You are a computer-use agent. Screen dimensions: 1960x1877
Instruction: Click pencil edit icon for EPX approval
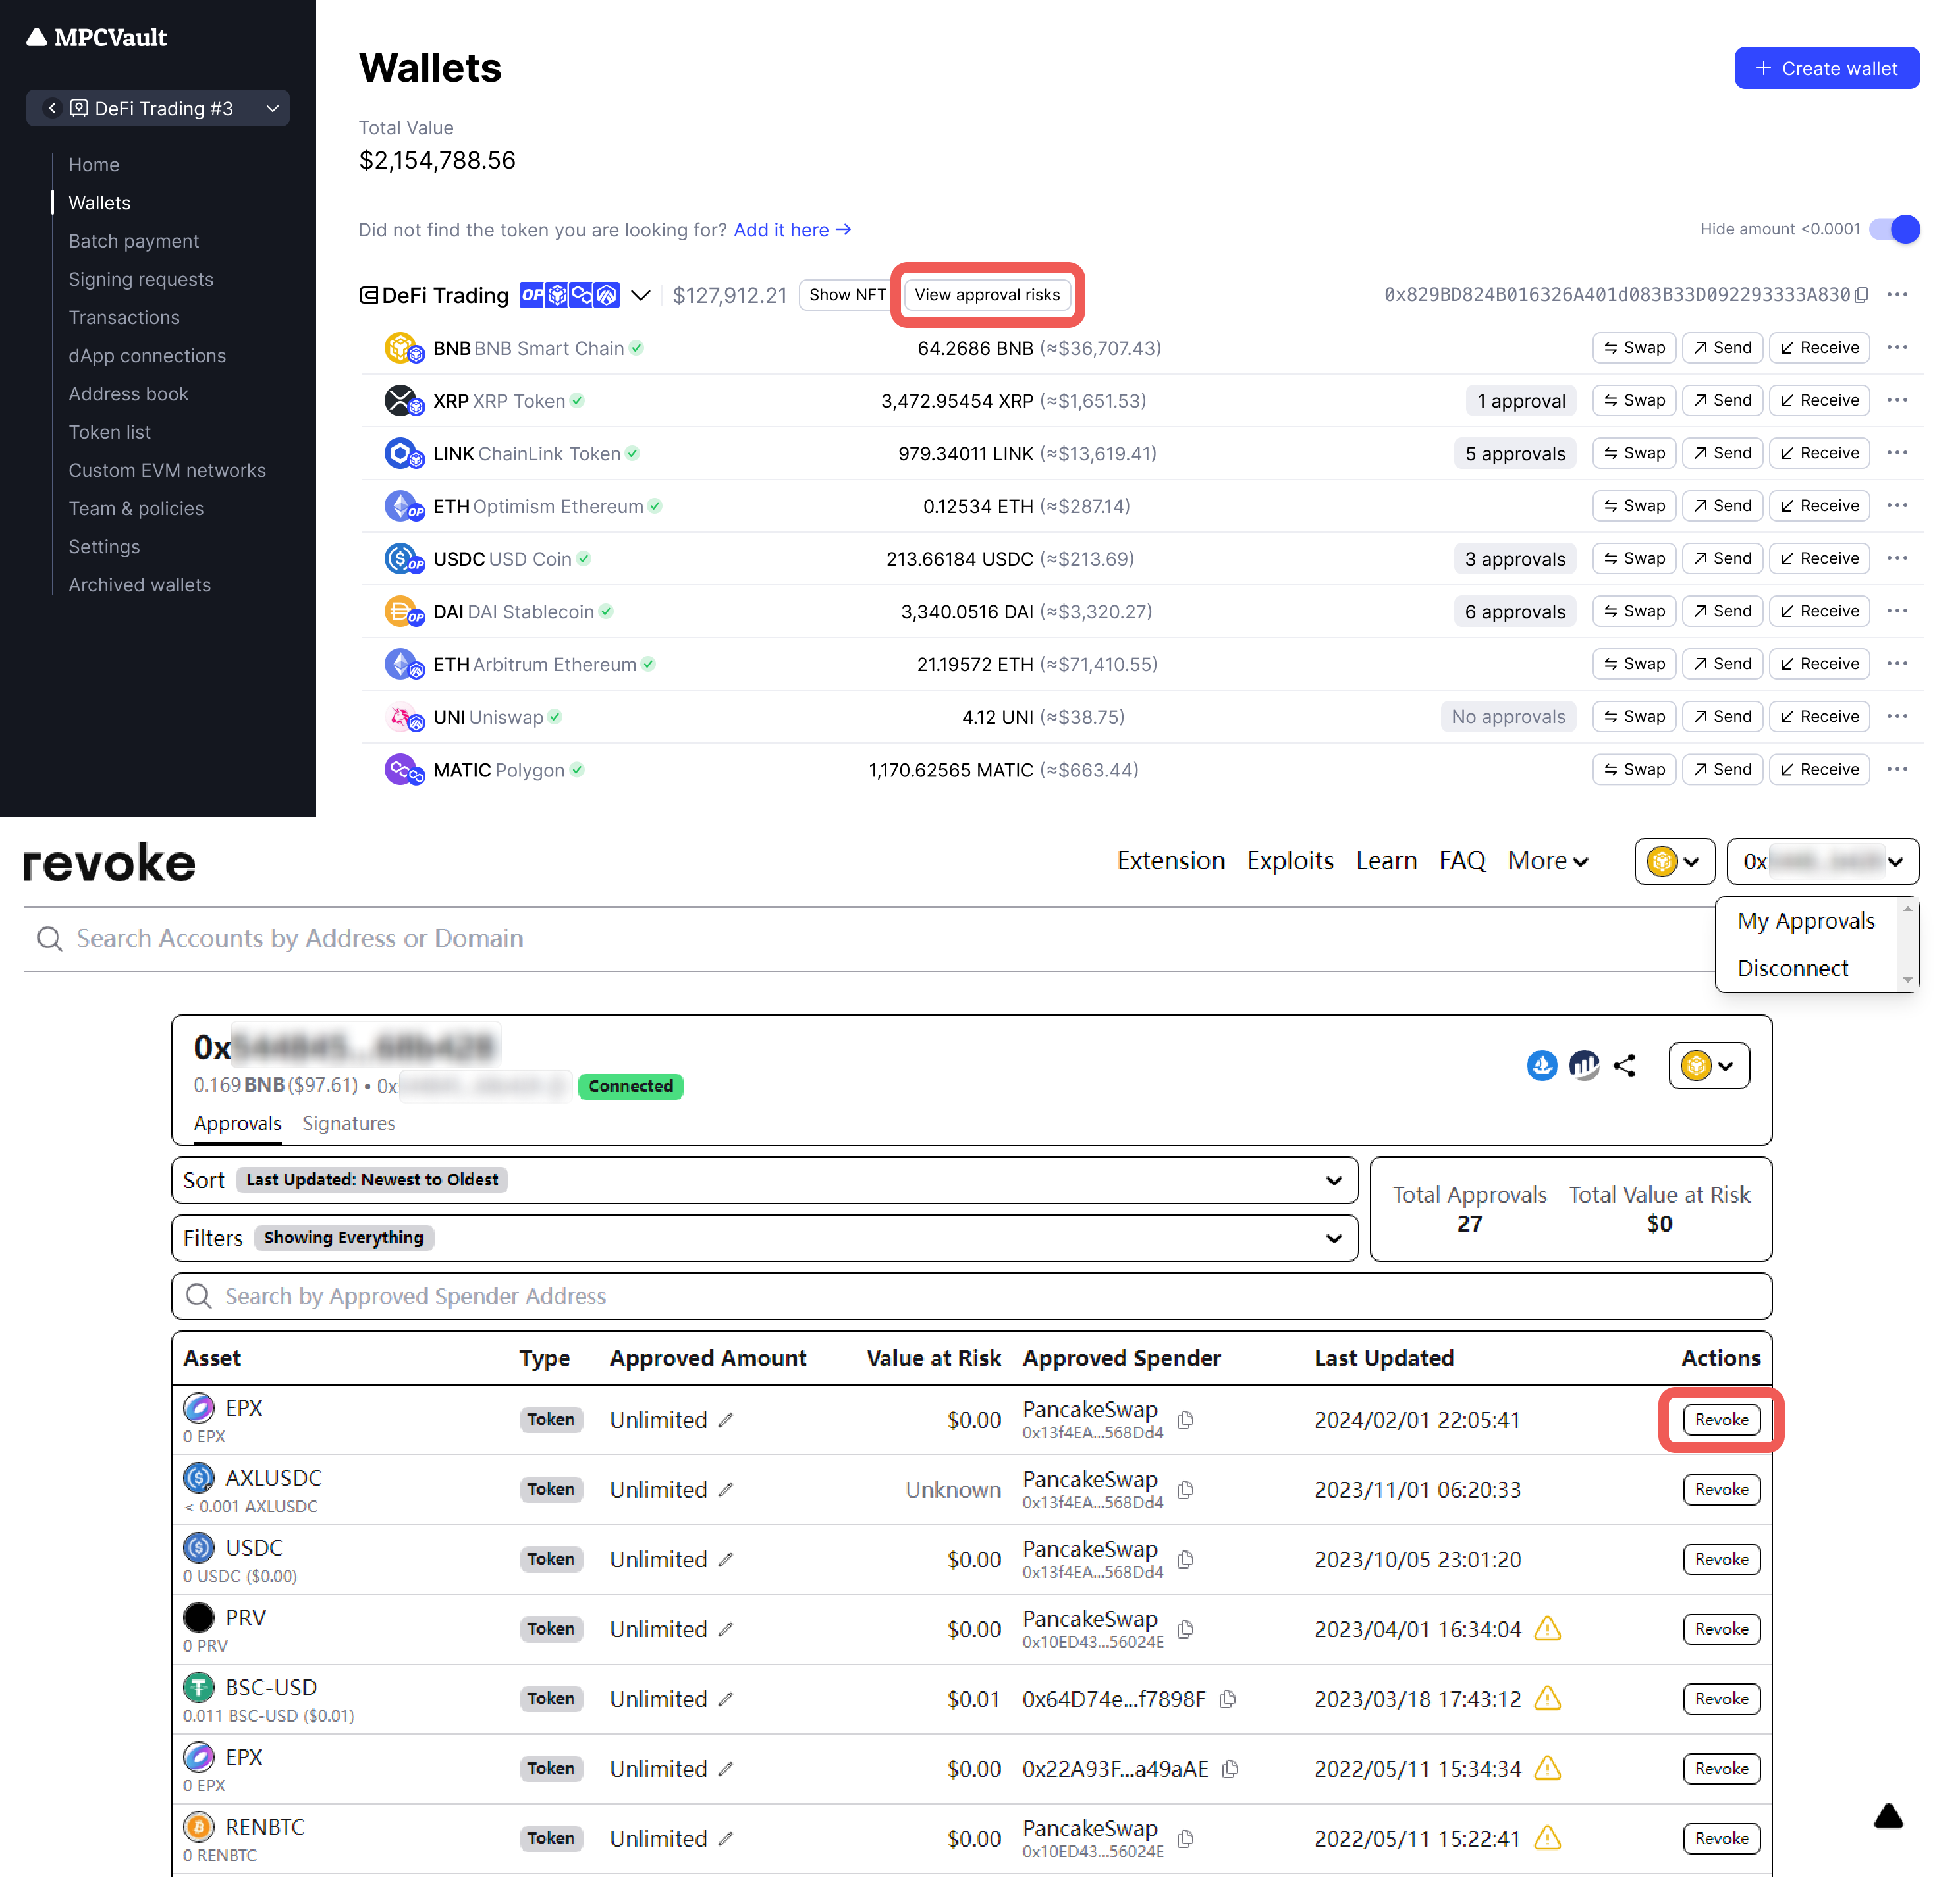tap(726, 1420)
